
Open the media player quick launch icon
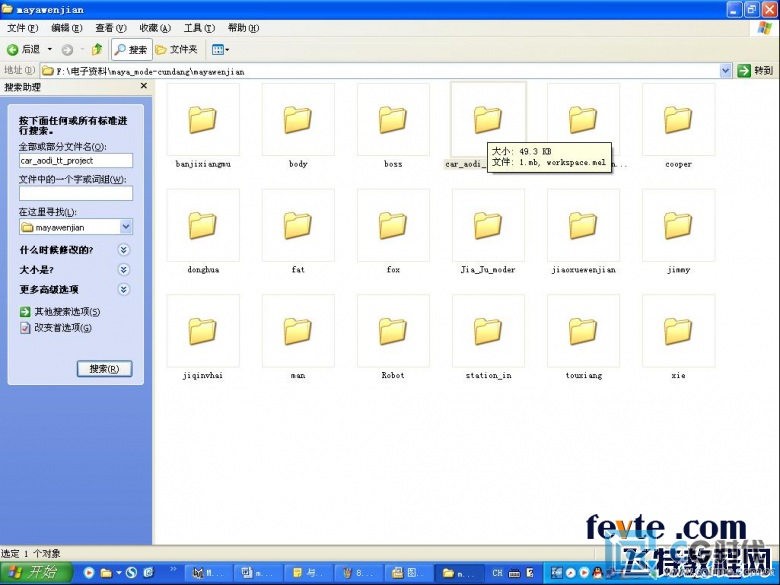click(x=89, y=573)
